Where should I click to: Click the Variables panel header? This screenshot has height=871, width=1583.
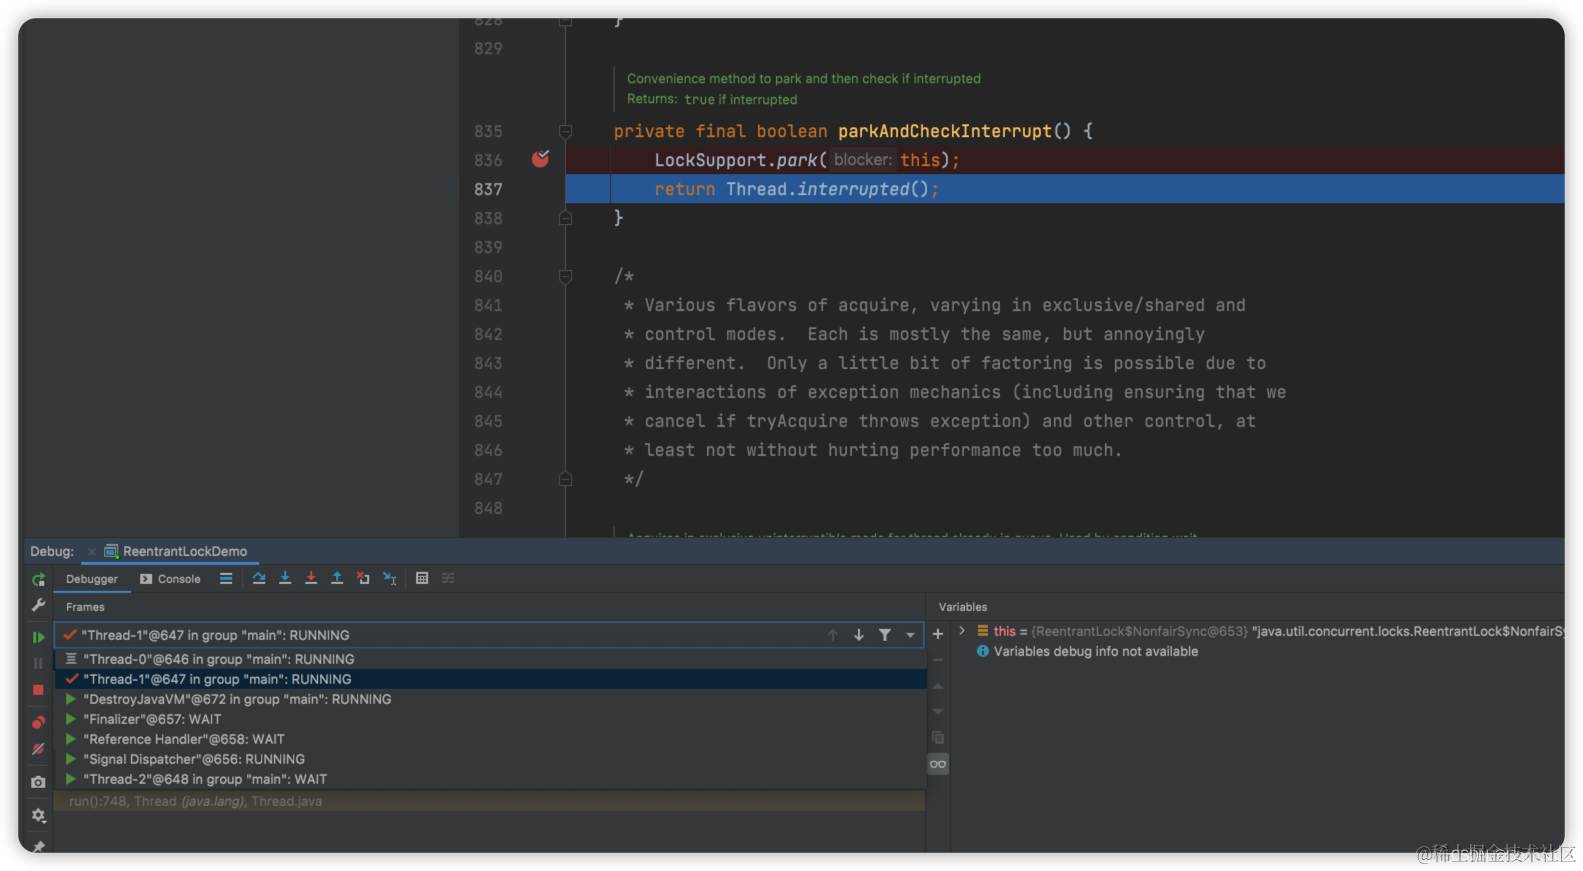tap(963, 607)
